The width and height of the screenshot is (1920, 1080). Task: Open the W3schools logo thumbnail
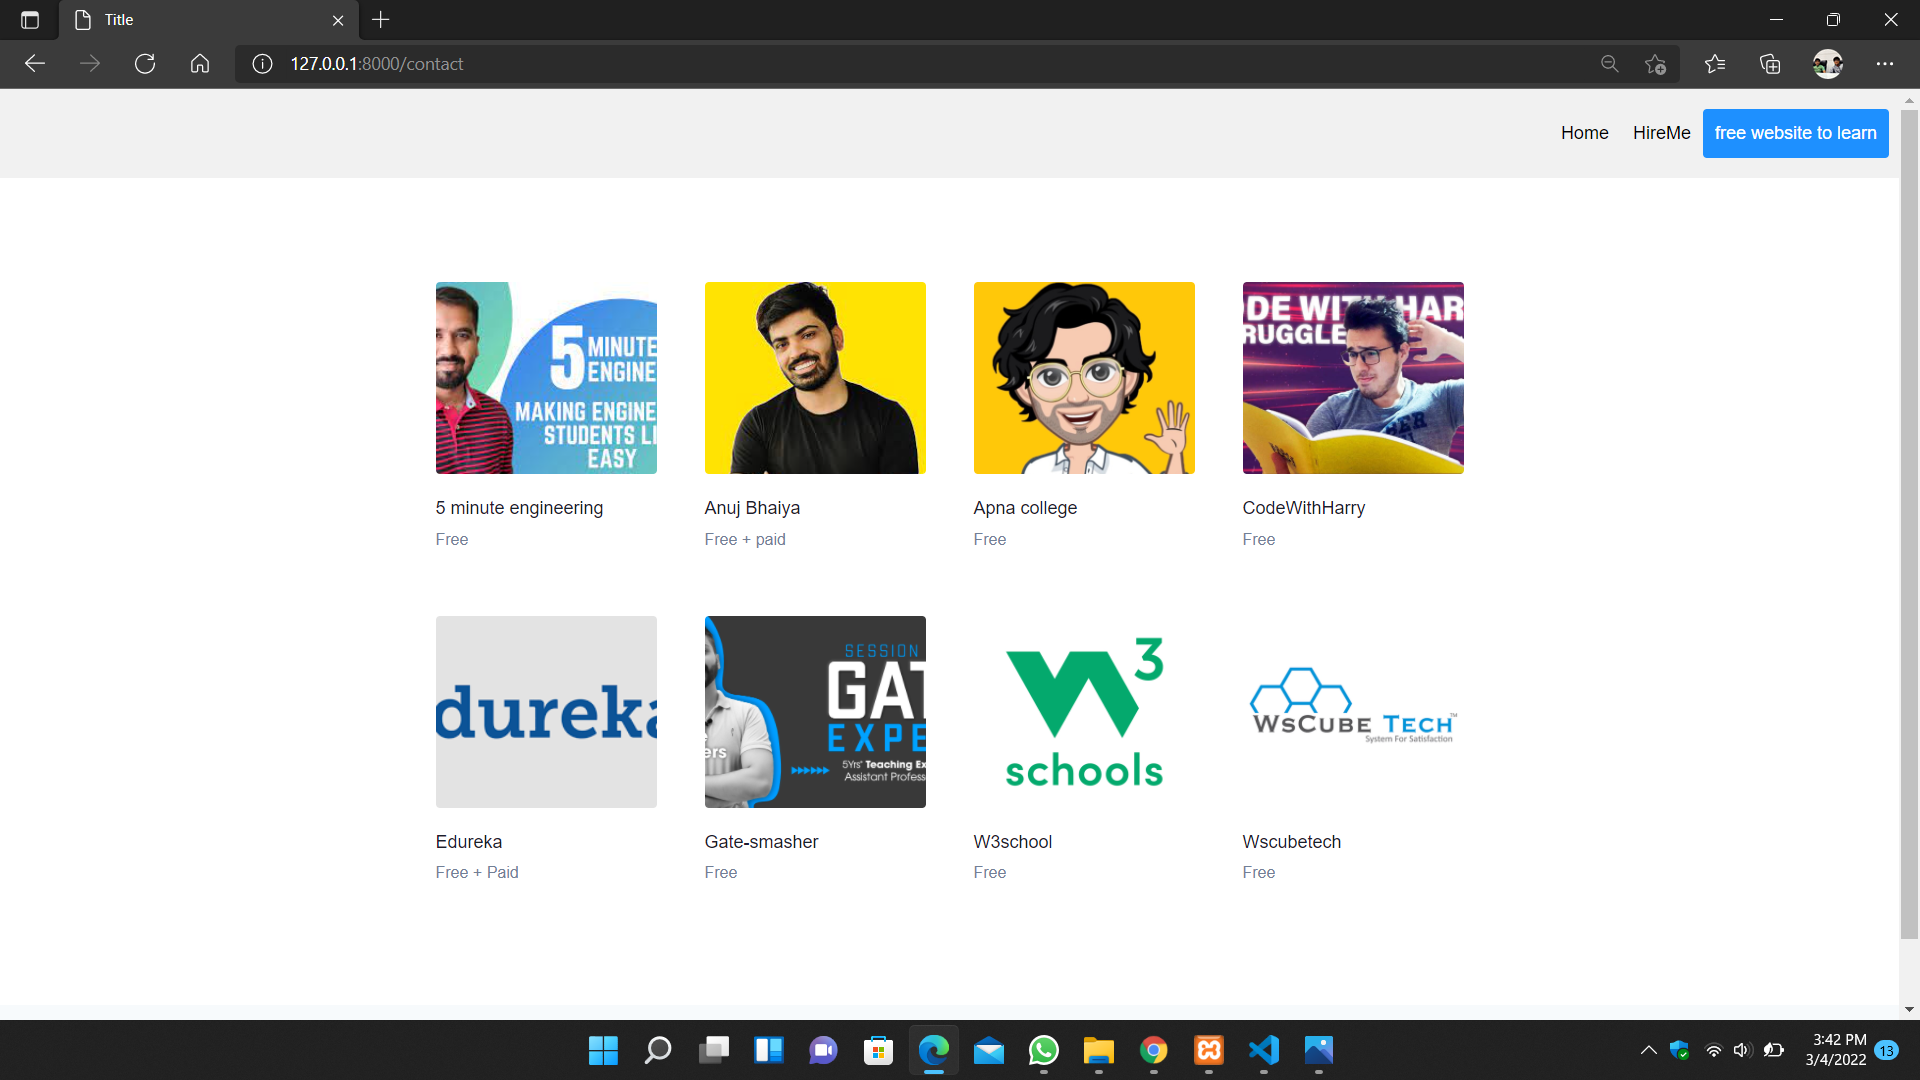[1084, 712]
